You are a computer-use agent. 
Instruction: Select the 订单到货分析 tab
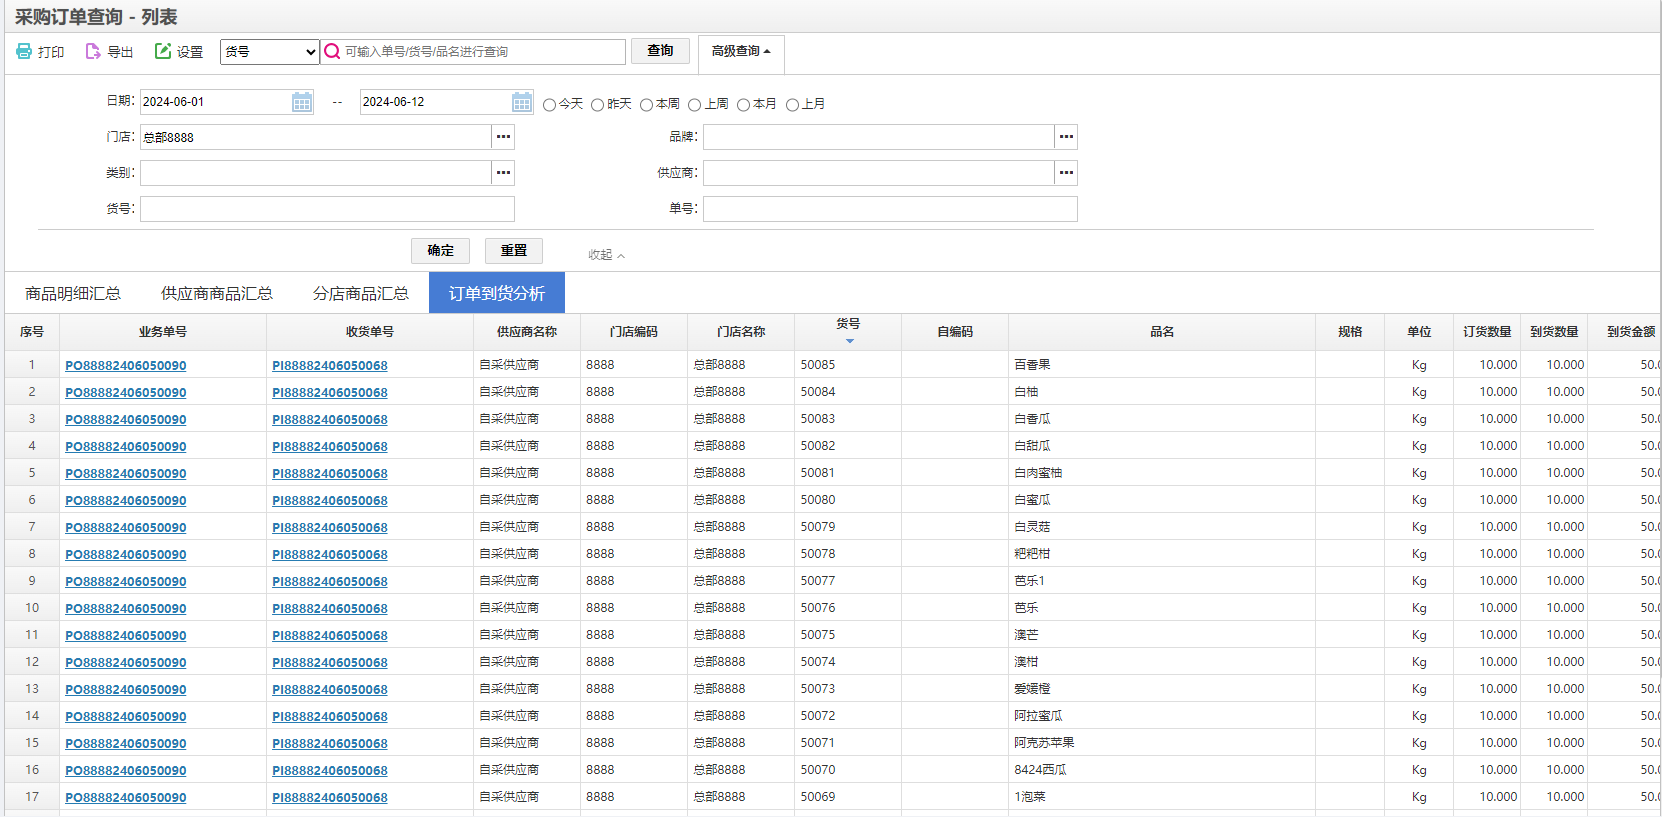point(497,293)
